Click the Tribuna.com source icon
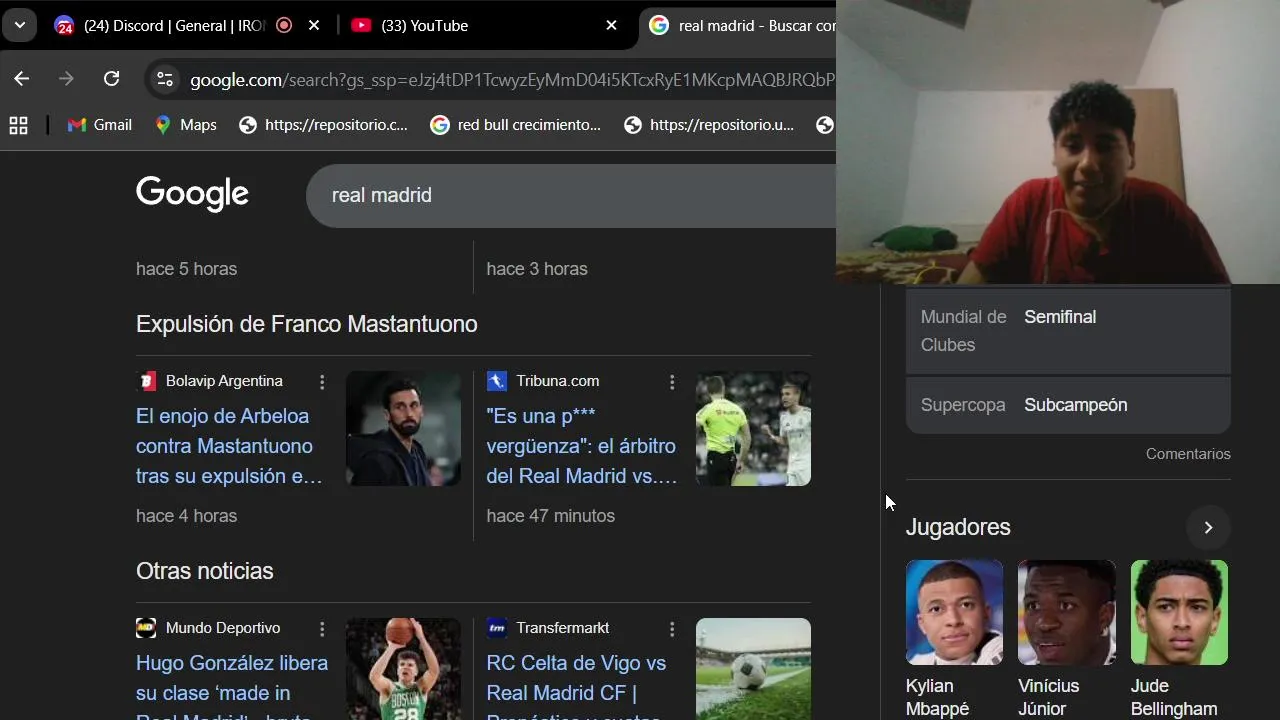This screenshot has width=1280, height=720. 496,381
